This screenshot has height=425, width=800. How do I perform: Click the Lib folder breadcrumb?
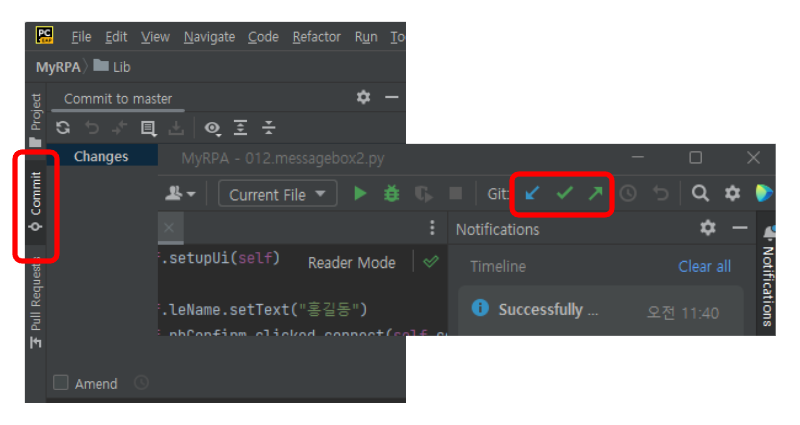[x=112, y=67]
